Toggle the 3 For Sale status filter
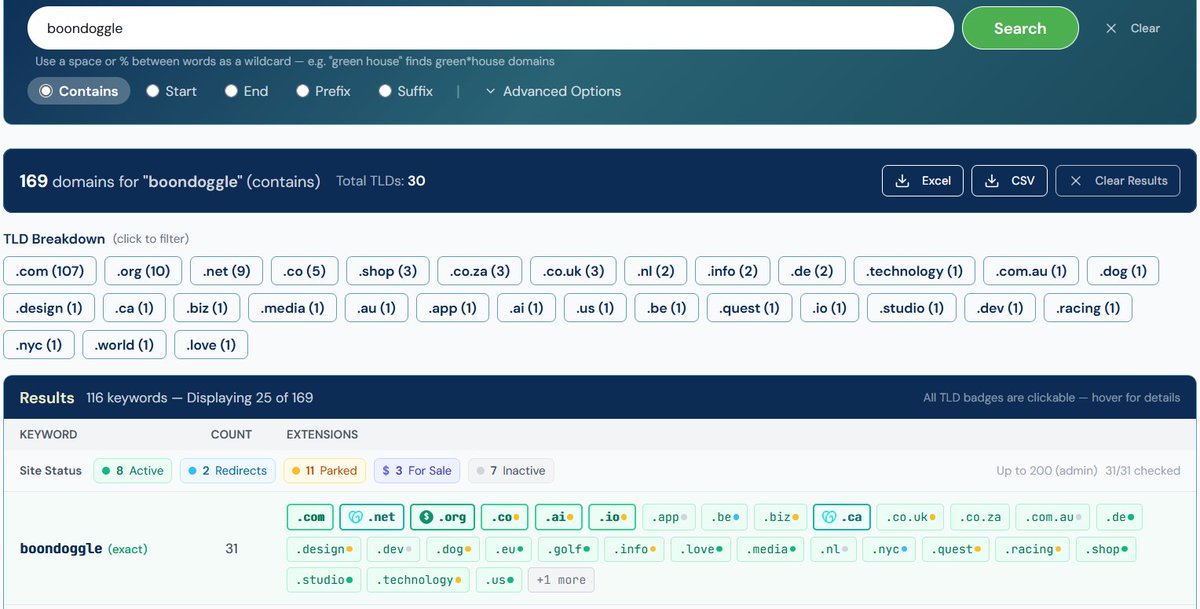This screenshot has height=609, width=1200. tap(417, 470)
